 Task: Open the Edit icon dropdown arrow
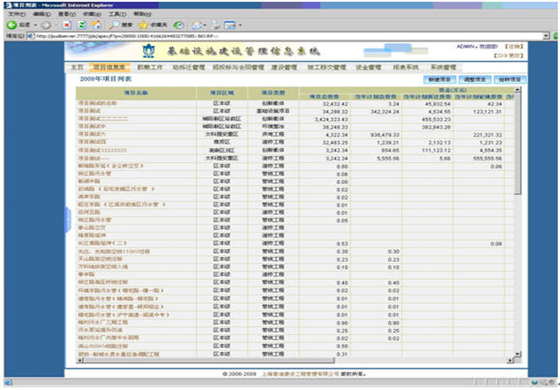pyautogui.click(x=240, y=25)
